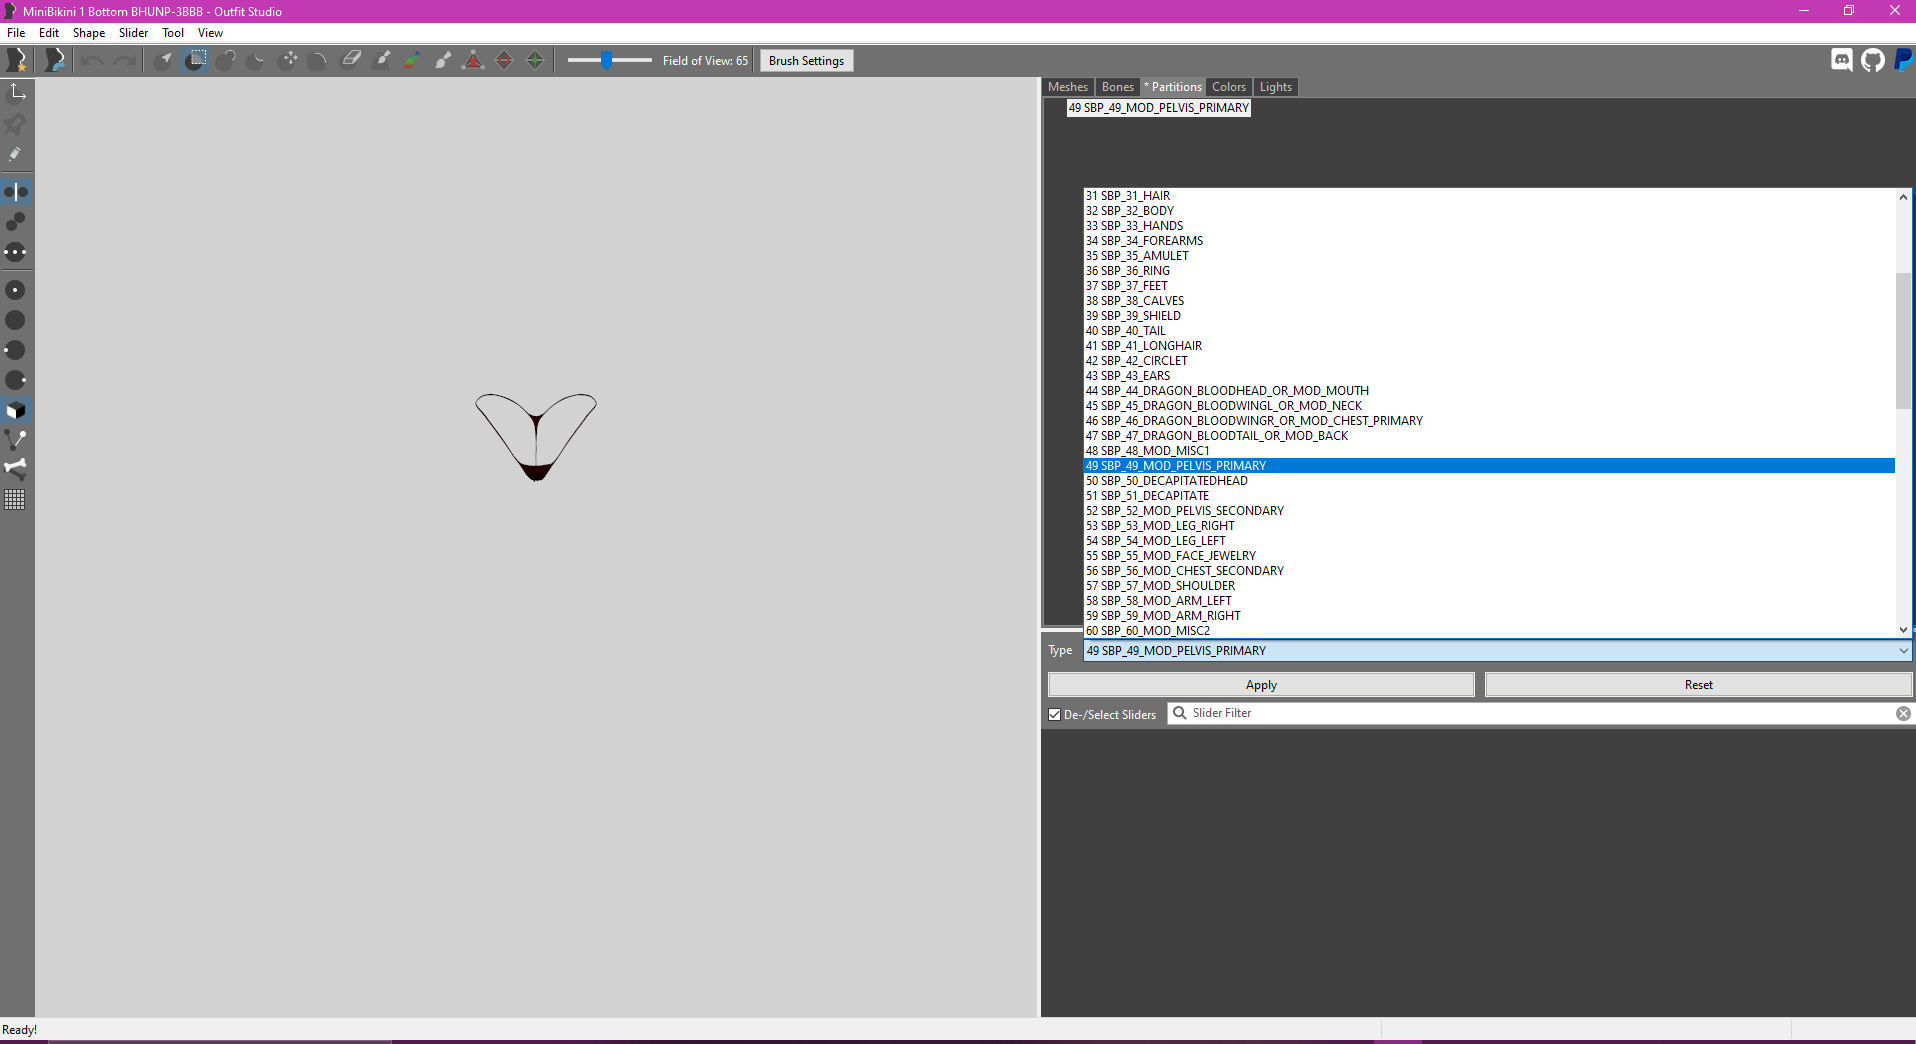Select the 49 SBP_49_MOD_PELVIS_PRIMARY tree entry

coord(1158,108)
